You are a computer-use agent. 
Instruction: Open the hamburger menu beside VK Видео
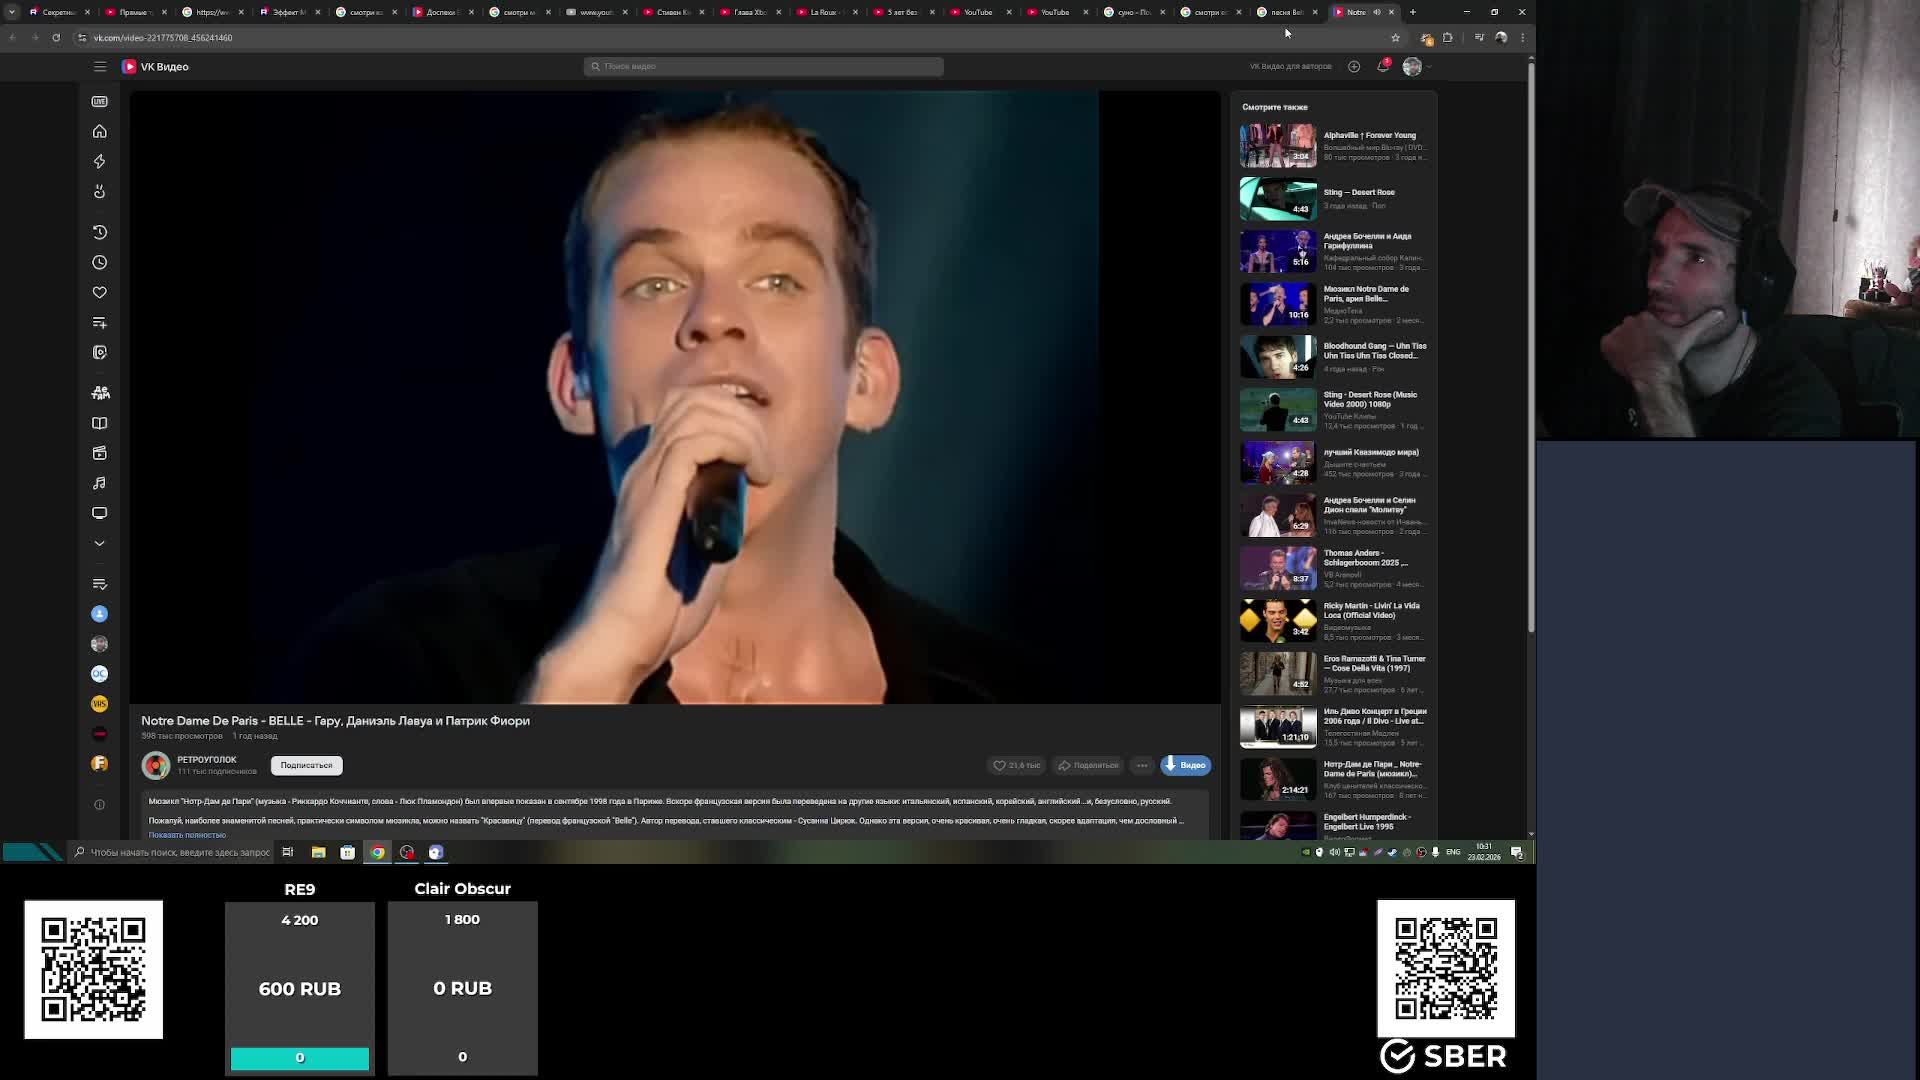(100, 67)
